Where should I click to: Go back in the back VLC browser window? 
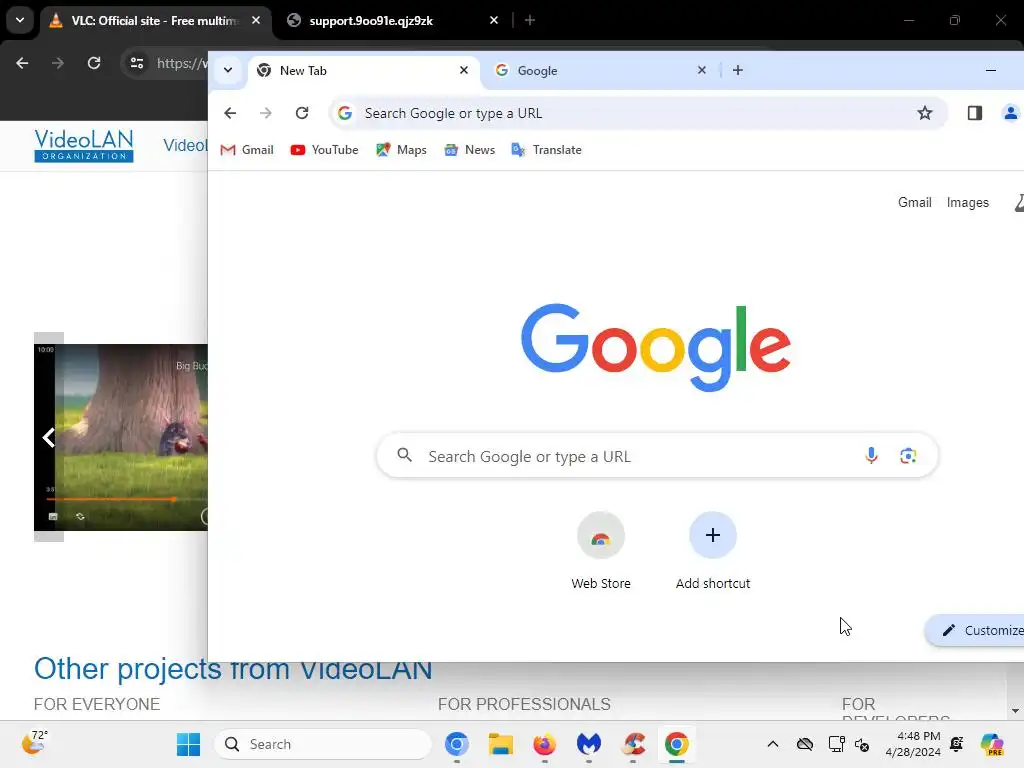(x=22, y=63)
